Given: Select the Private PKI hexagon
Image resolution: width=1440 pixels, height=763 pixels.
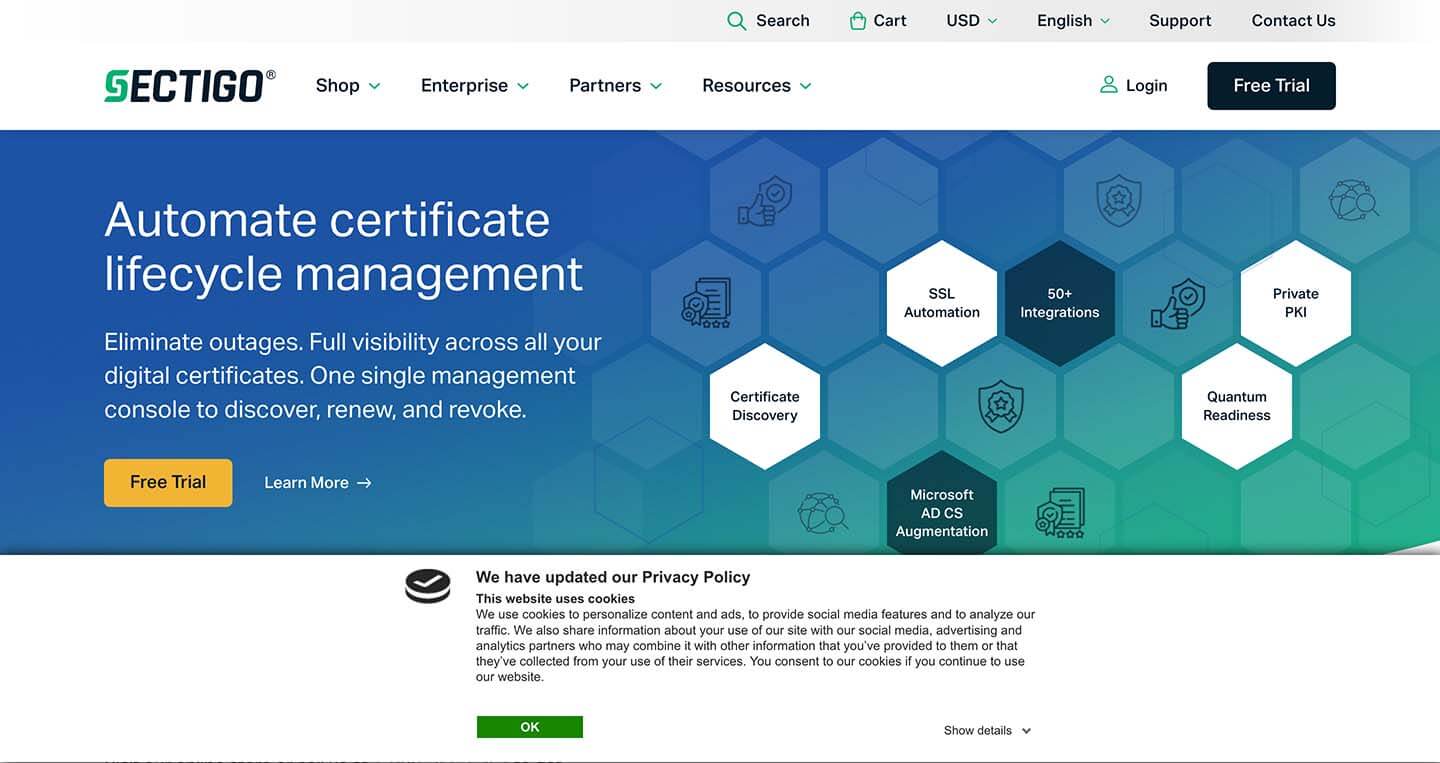Looking at the screenshot, I should 1296,303.
